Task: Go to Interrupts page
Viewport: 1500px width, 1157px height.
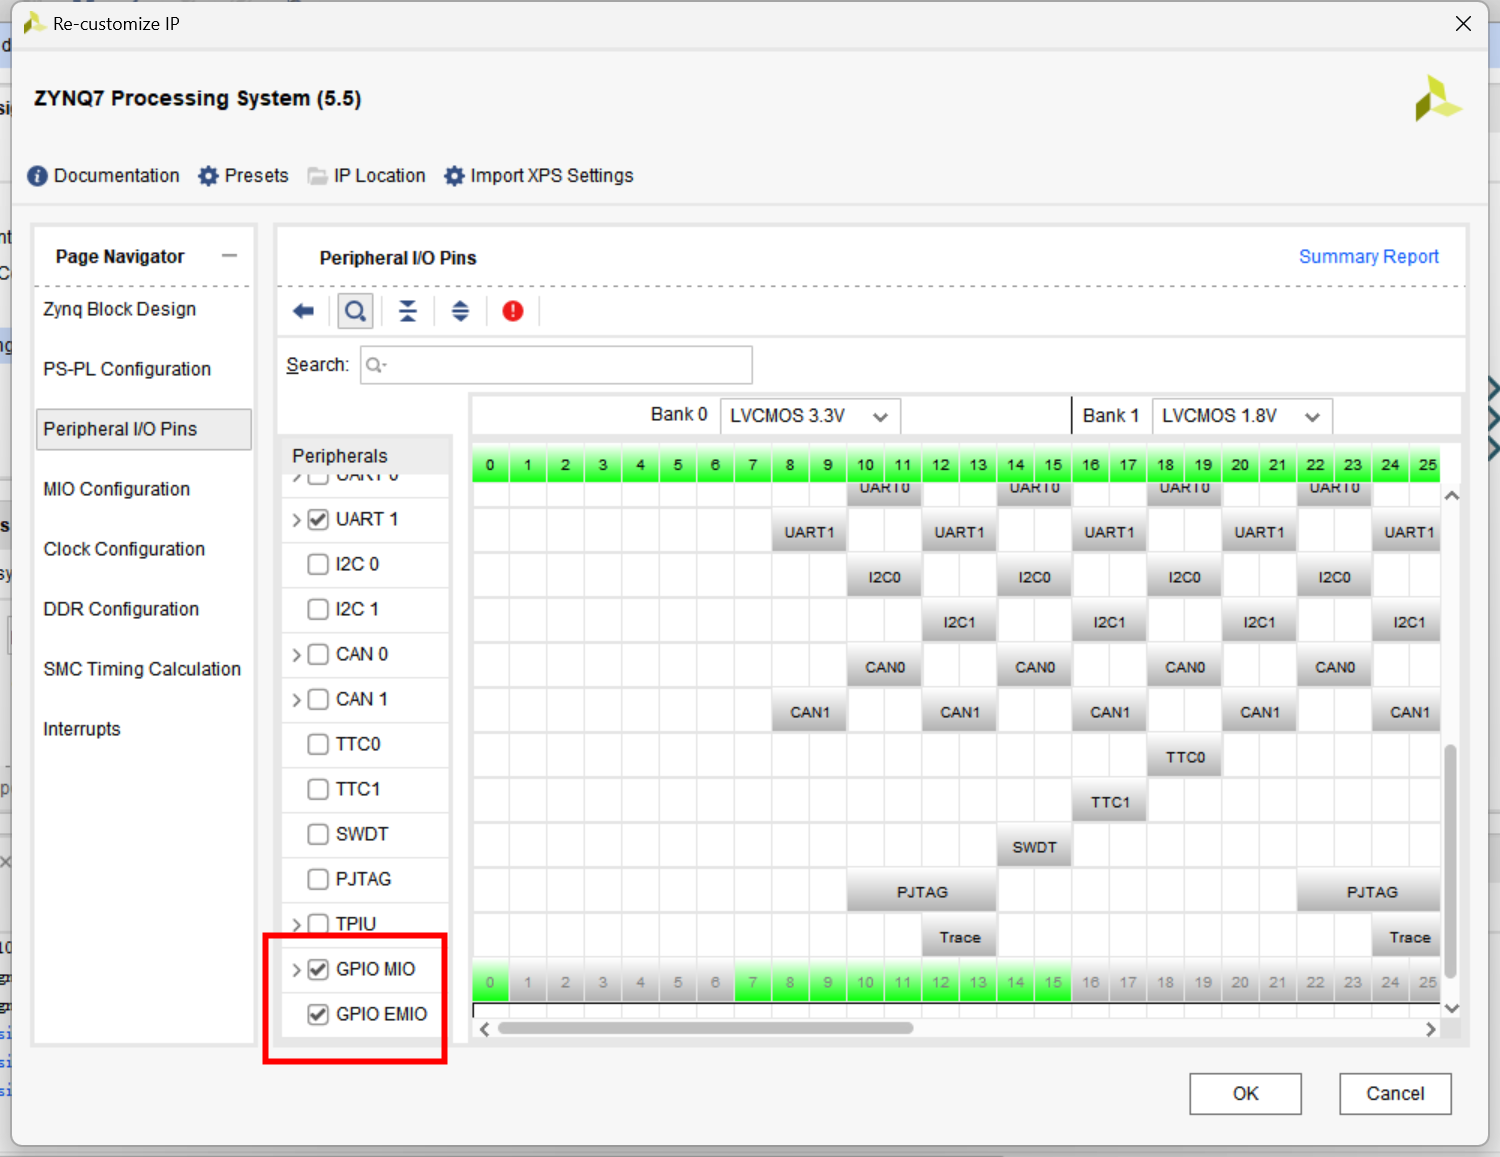Action: 82,729
